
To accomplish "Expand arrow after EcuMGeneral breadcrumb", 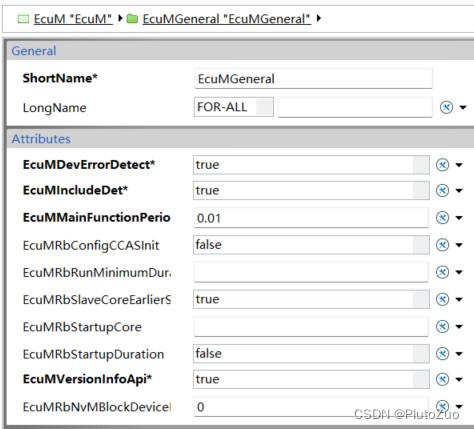I will click(319, 18).
